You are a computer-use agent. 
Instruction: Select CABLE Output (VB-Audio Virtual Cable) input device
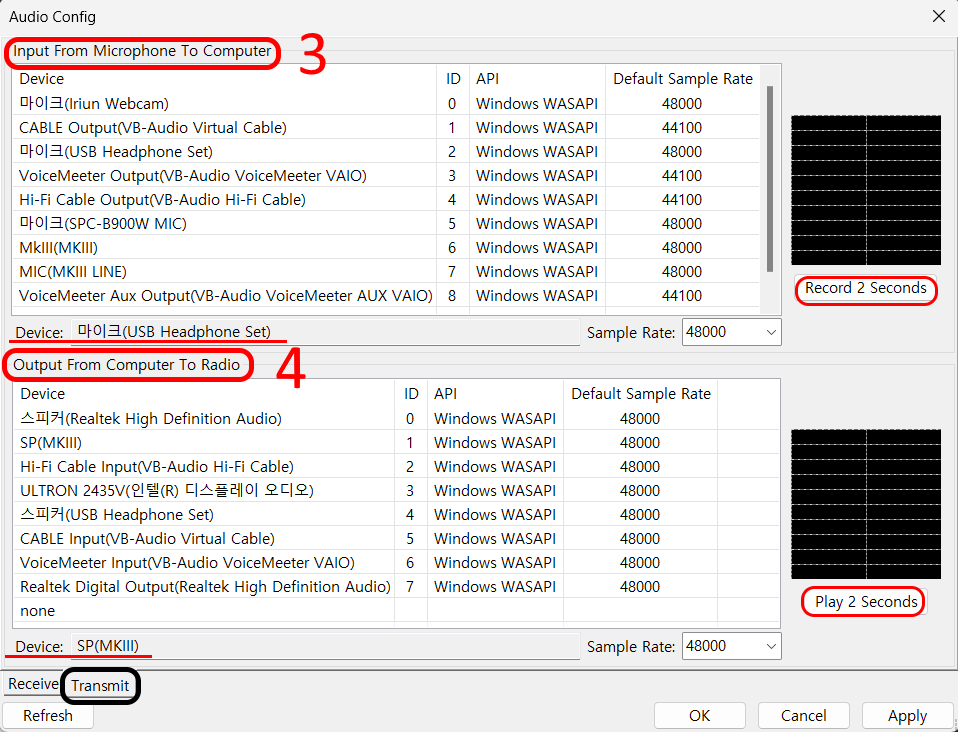(x=153, y=128)
